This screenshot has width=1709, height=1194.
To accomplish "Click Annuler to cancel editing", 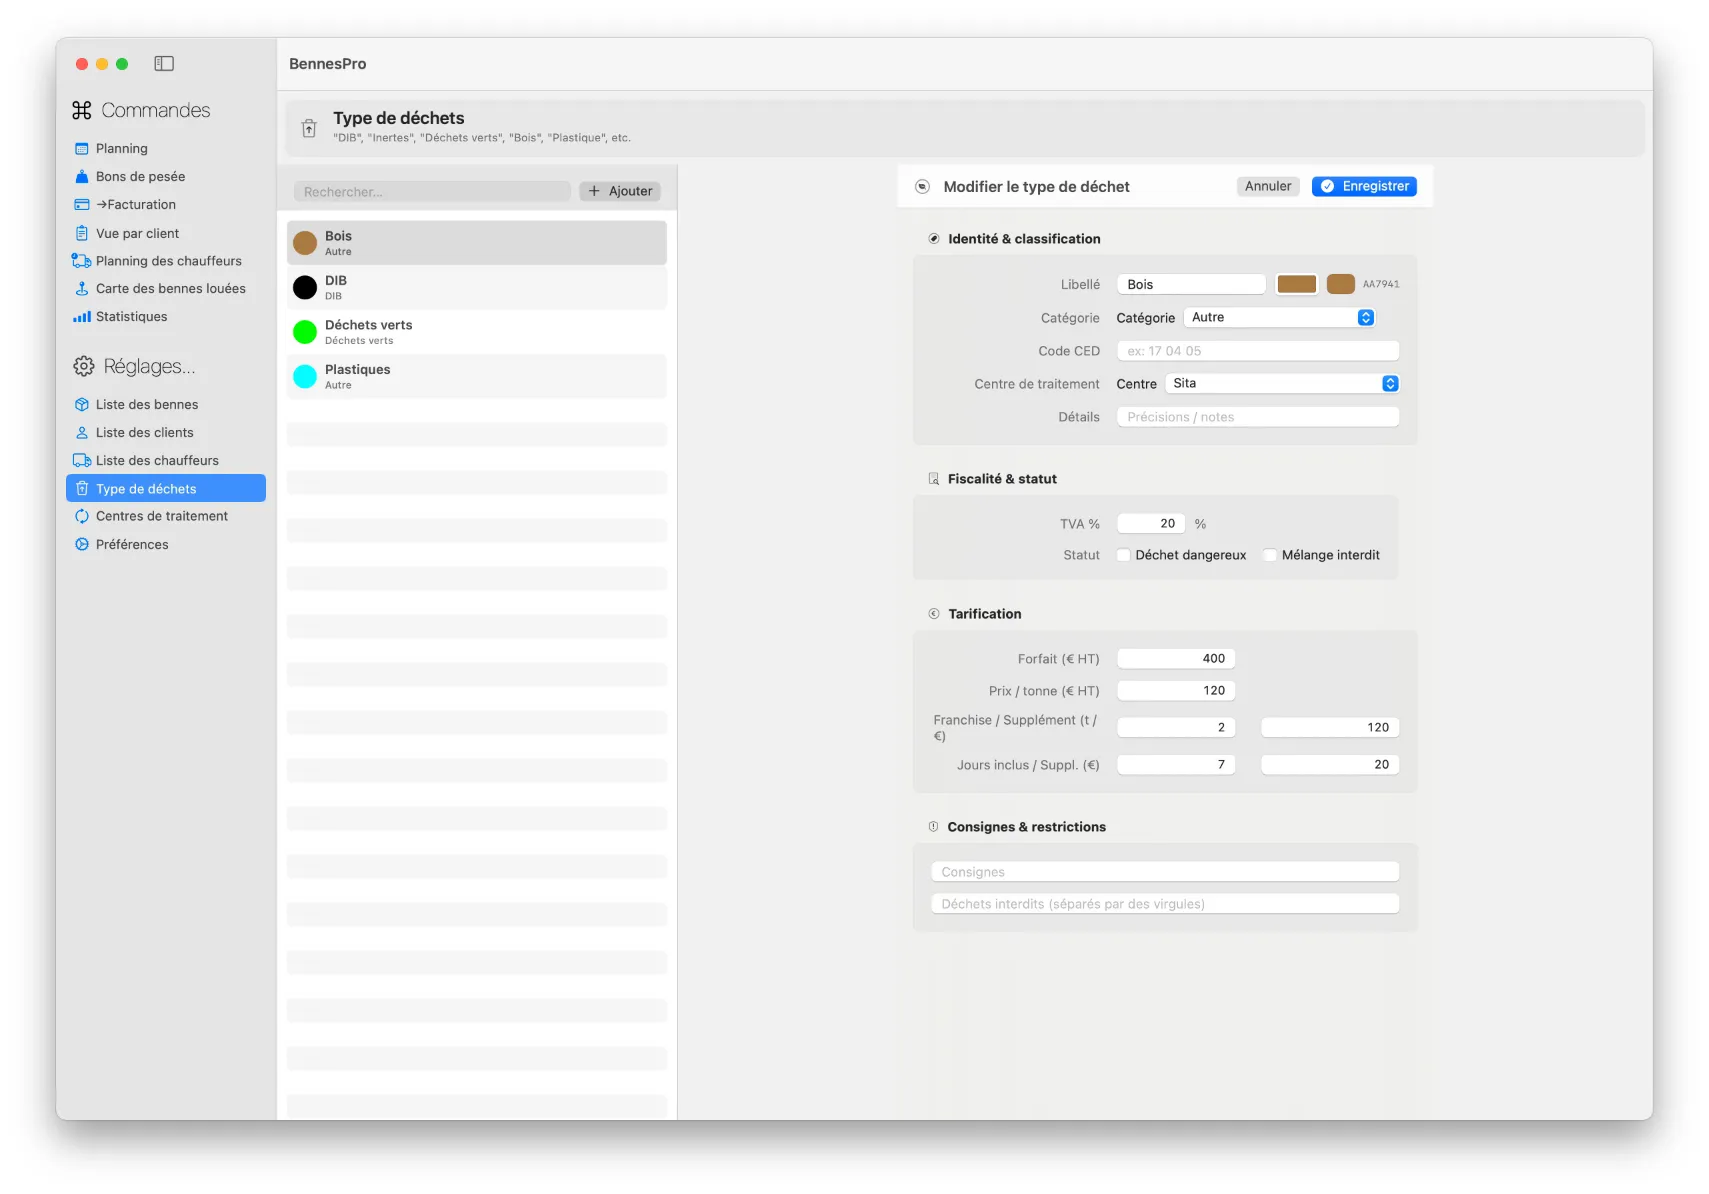I will [x=1267, y=187].
